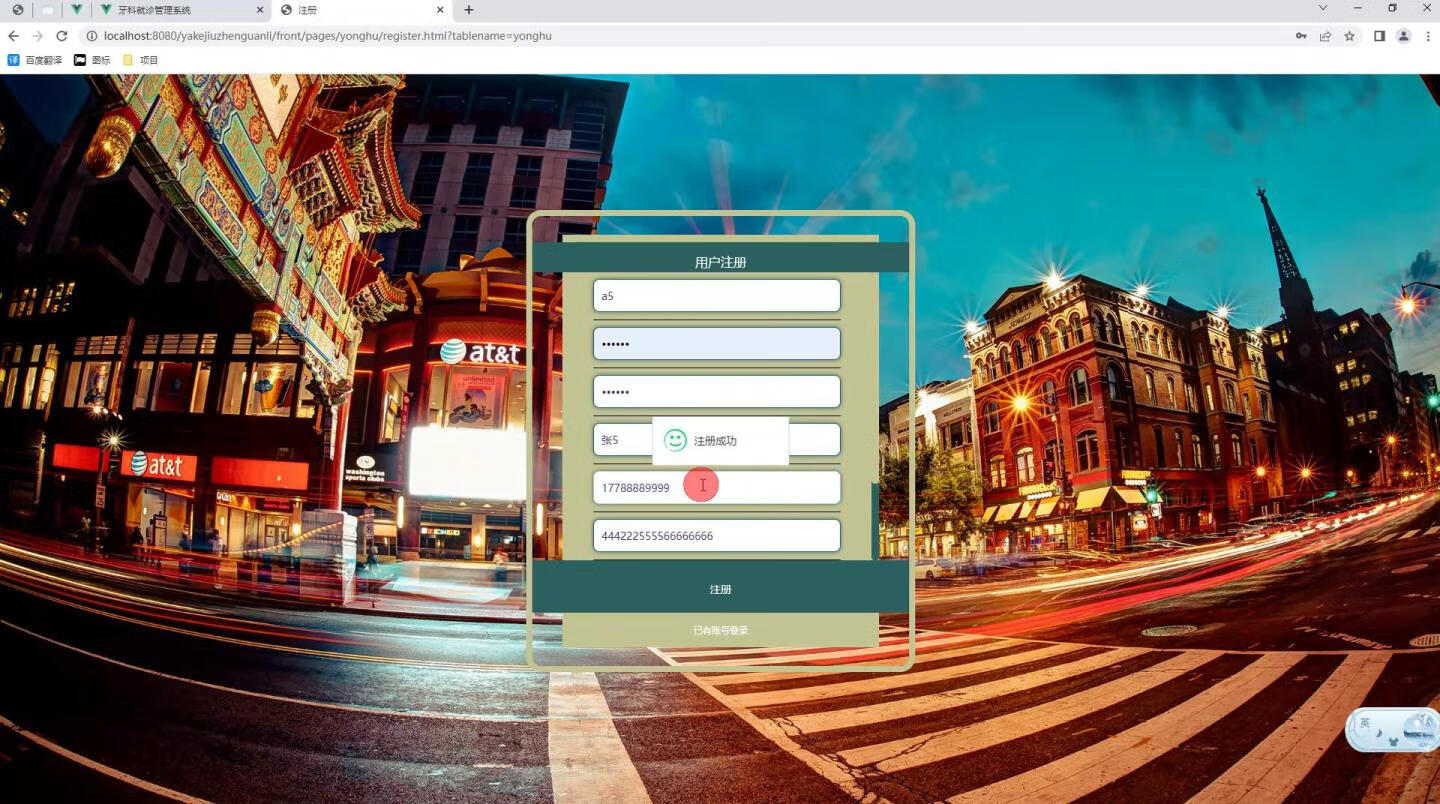Minimize the browser window
Image resolution: width=1440 pixels, height=804 pixels.
(1357, 8)
